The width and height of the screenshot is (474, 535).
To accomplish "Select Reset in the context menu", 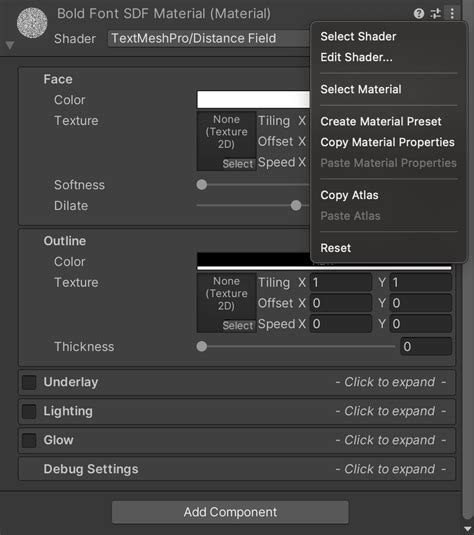I will click(335, 248).
